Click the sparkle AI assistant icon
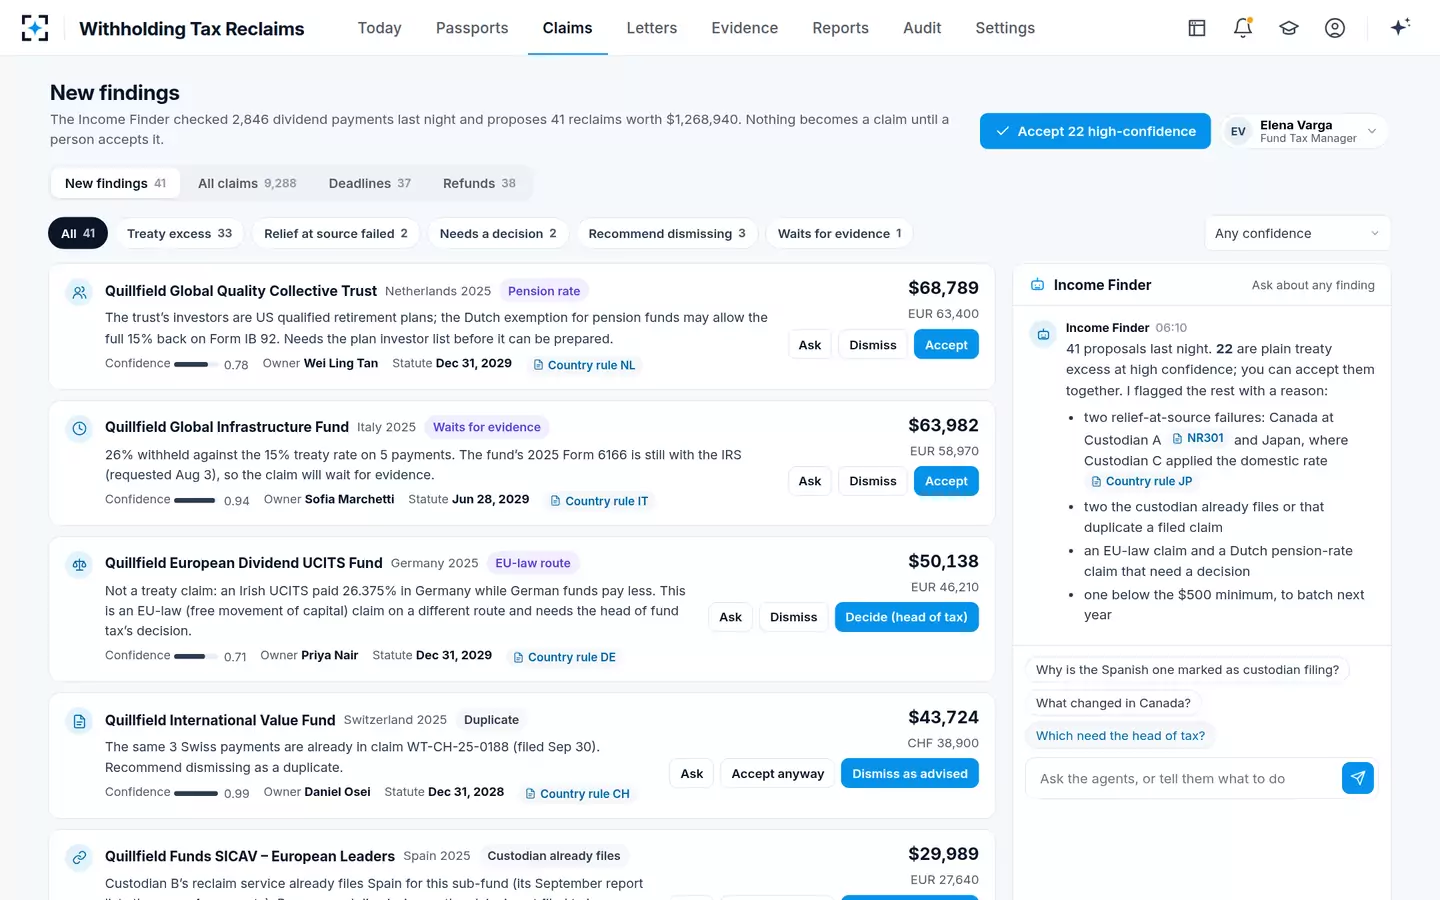Image resolution: width=1440 pixels, height=900 pixels. click(x=1400, y=27)
